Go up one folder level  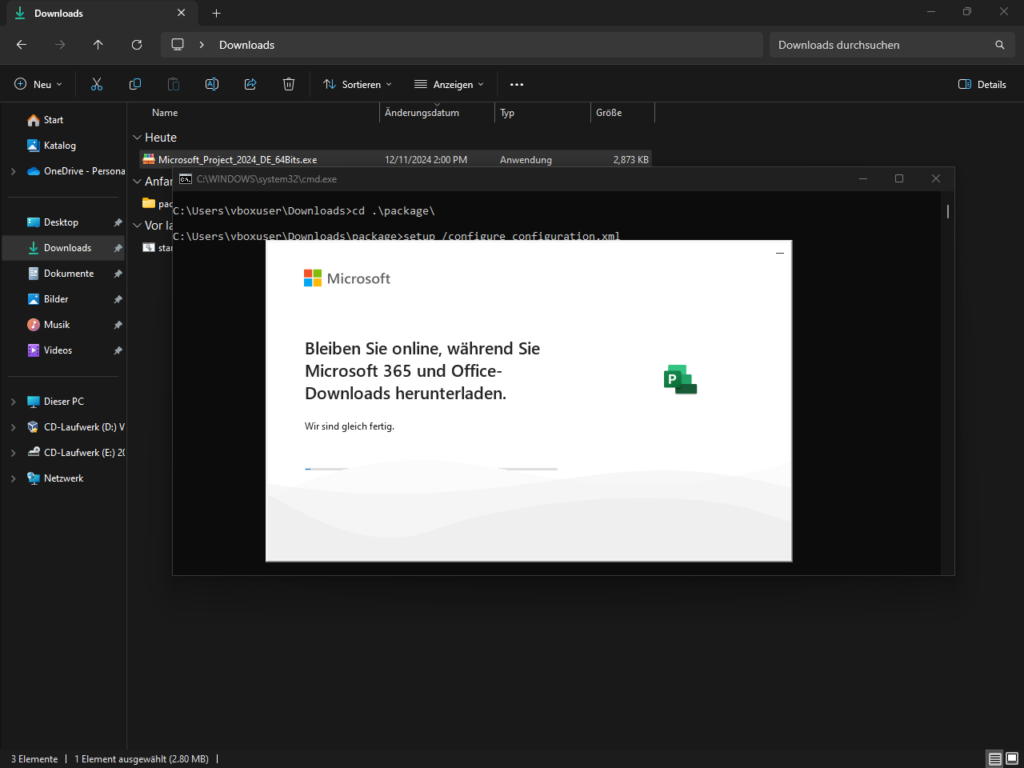pyautogui.click(x=98, y=45)
